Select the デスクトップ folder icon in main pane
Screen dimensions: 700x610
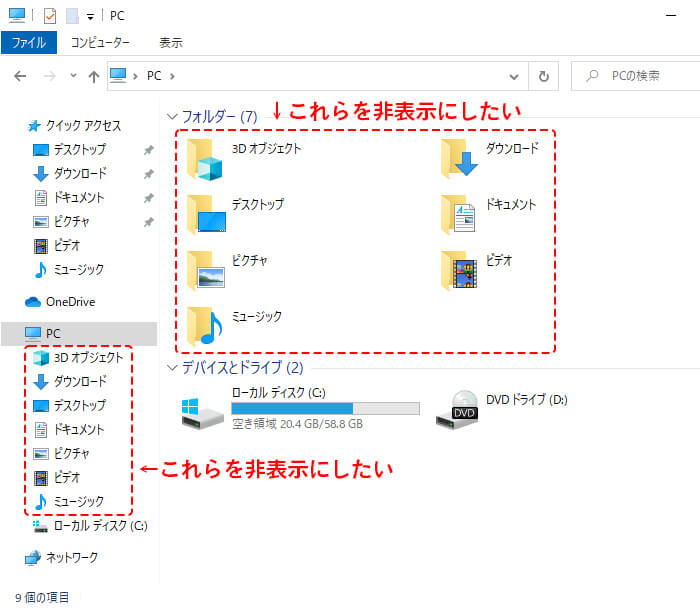206,215
